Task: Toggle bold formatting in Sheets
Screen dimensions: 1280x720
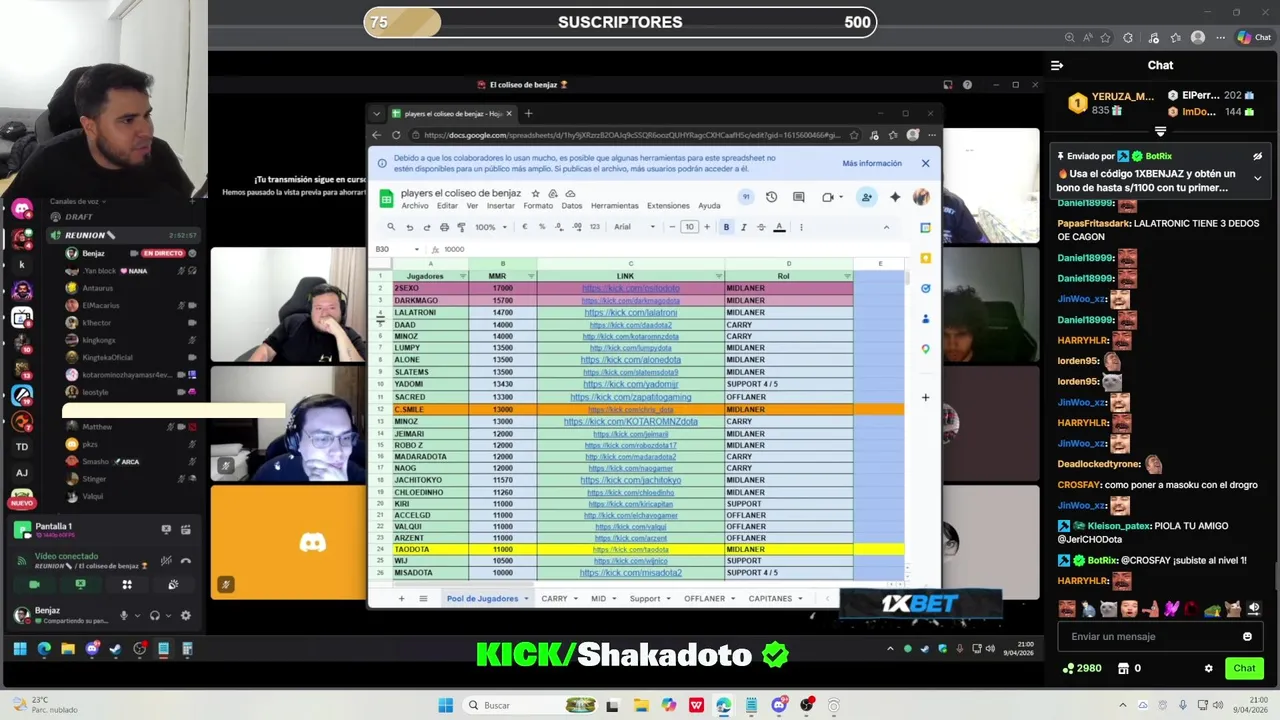Action: [726, 227]
